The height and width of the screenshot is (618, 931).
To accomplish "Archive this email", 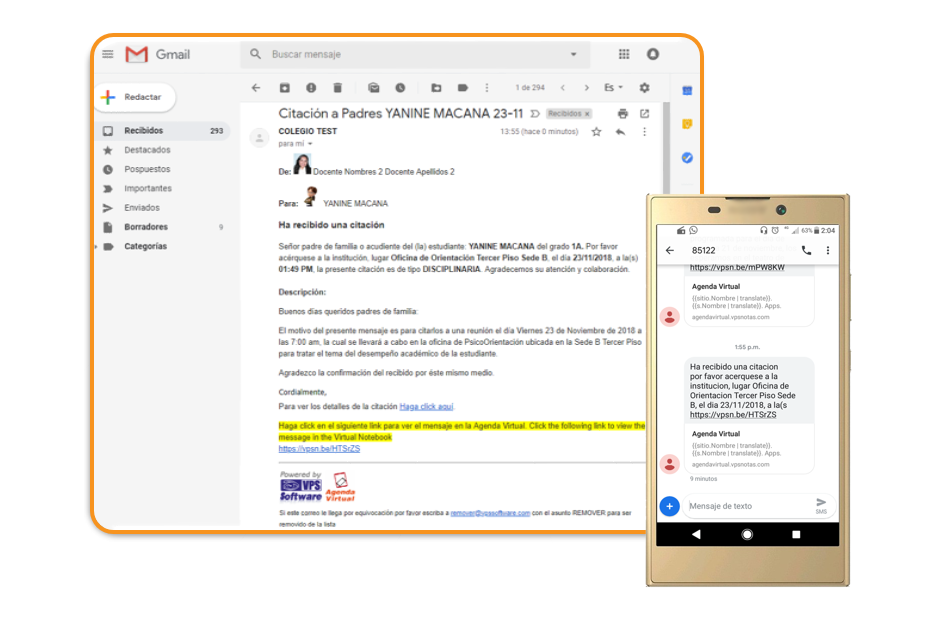I will click(x=284, y=88).
